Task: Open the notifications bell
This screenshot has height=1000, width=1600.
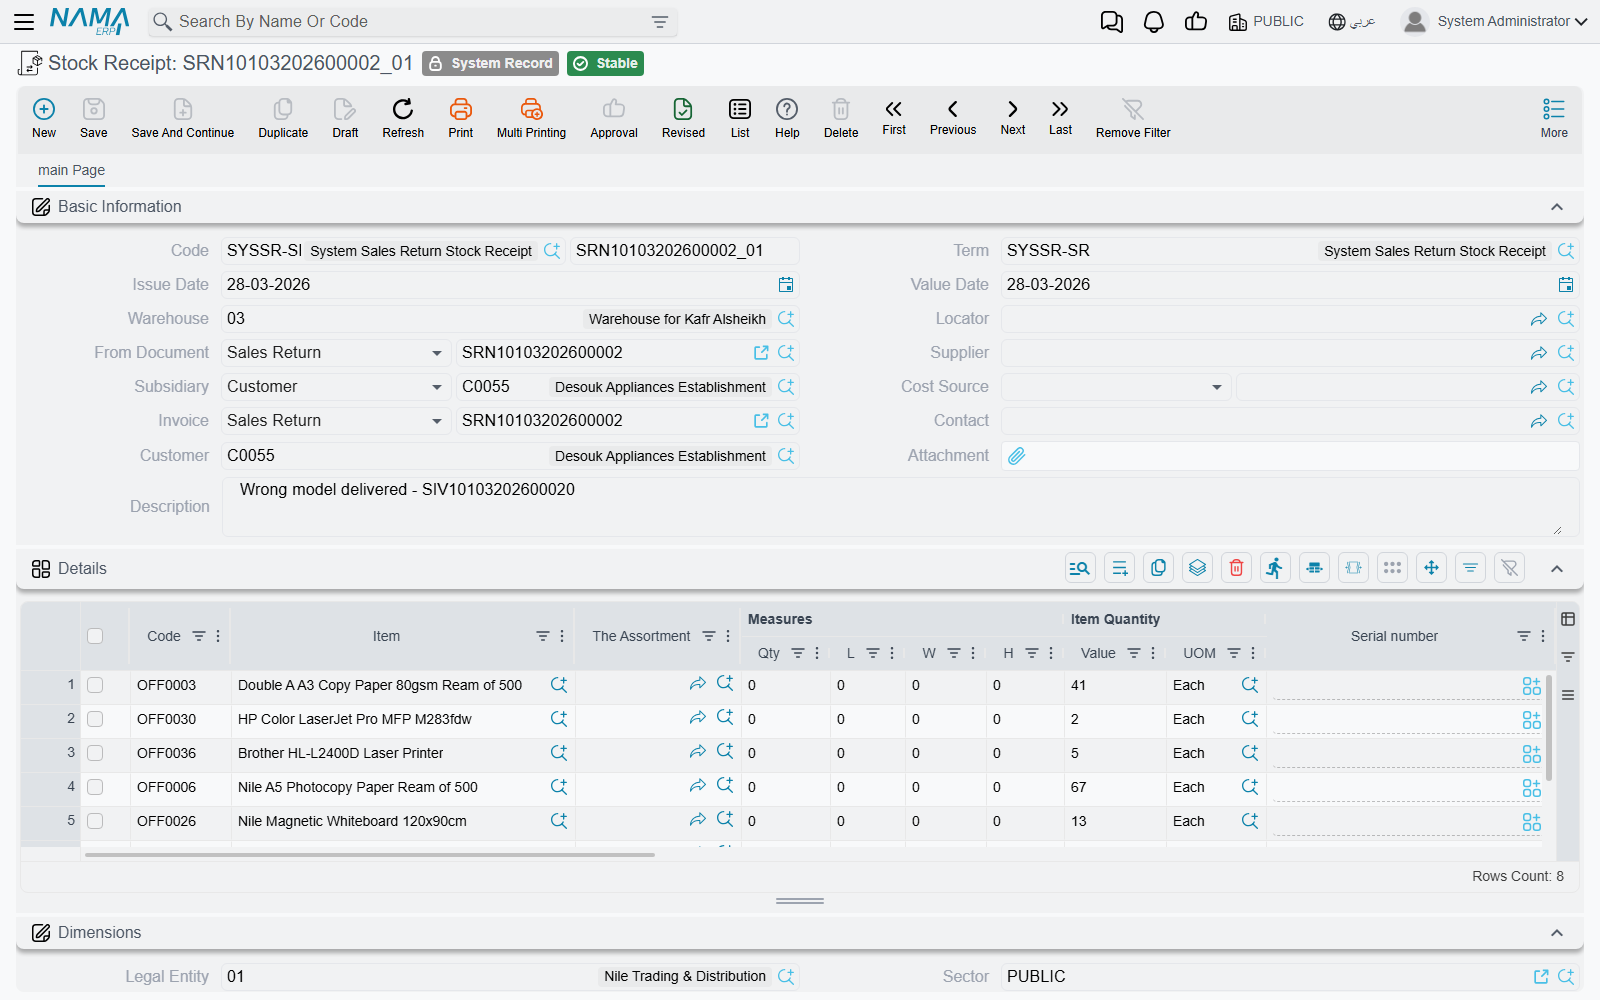Action: (x=1154, y=21)
